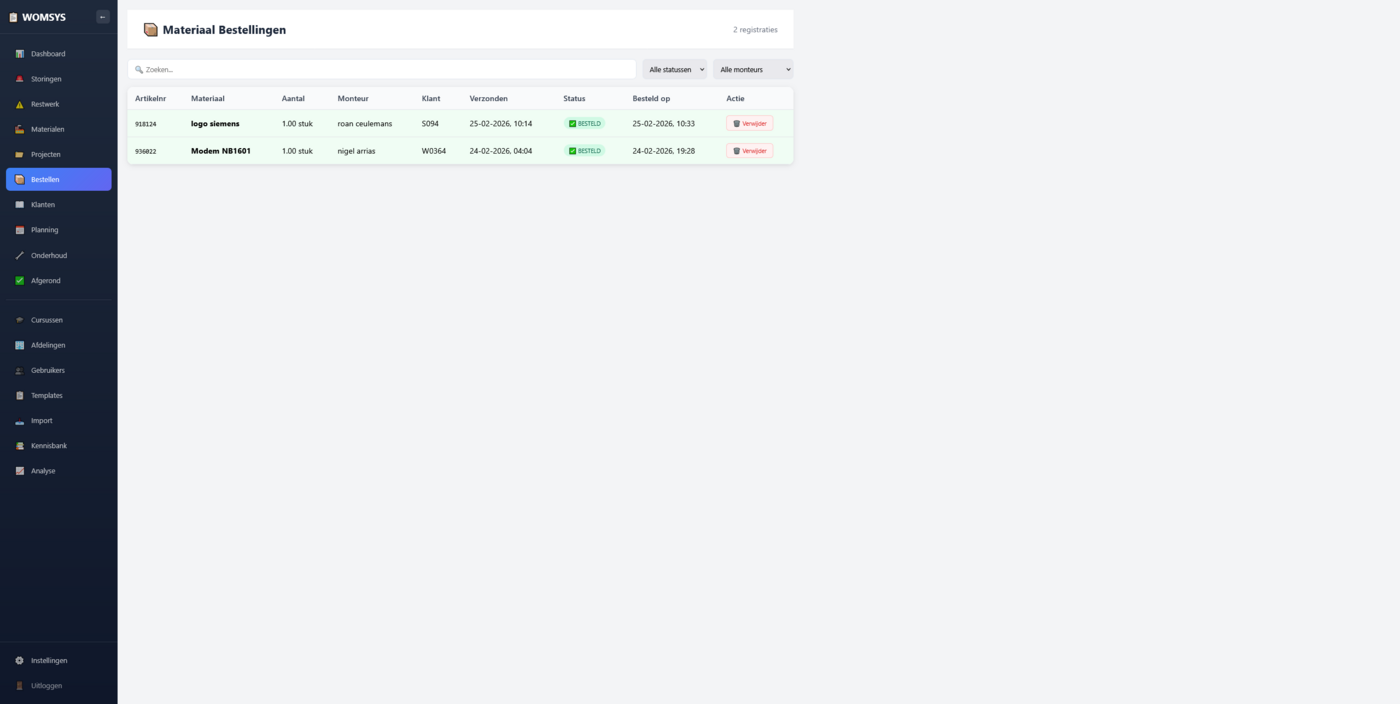Collapse the sidebar with the arrow button

tap(103, 17)
